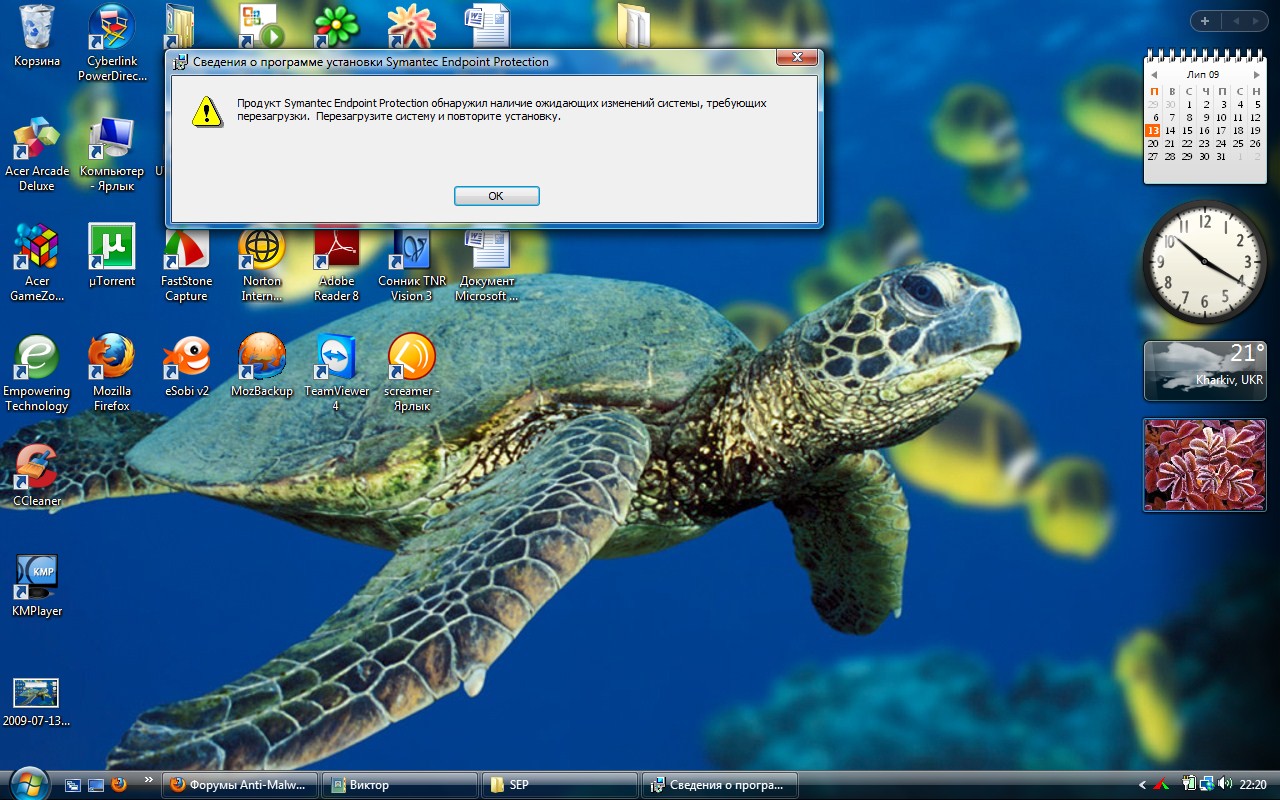Open the volume speaker tray icon
This screenshot has height=800, width=1280.
1226,784
